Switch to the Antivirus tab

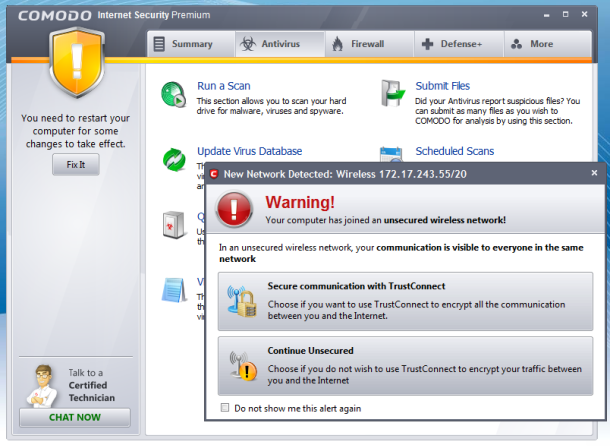click(280, 44)
